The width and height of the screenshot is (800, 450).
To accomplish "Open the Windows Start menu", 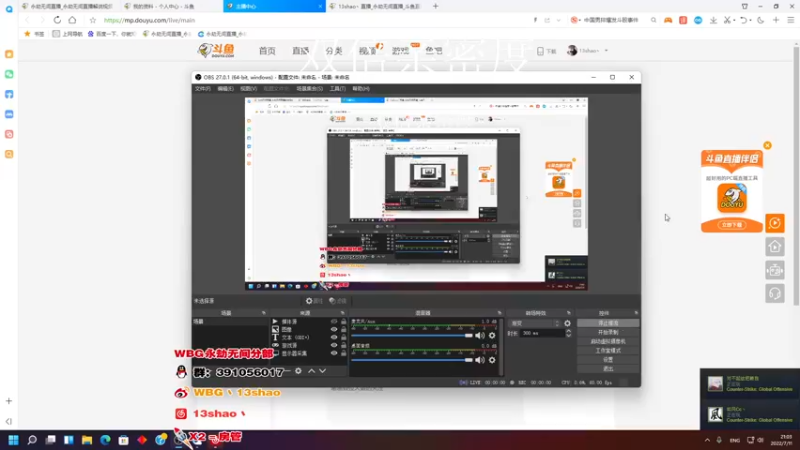I will [13, 440].
